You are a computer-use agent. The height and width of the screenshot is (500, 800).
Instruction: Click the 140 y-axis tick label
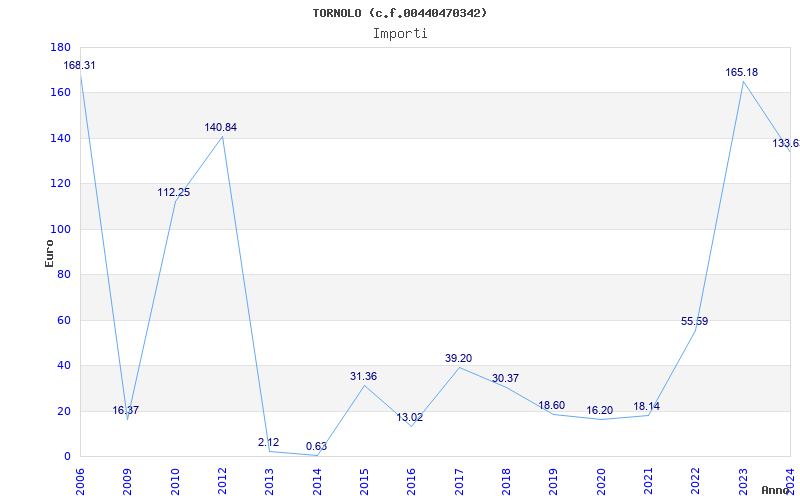click(x=60, y=138)
